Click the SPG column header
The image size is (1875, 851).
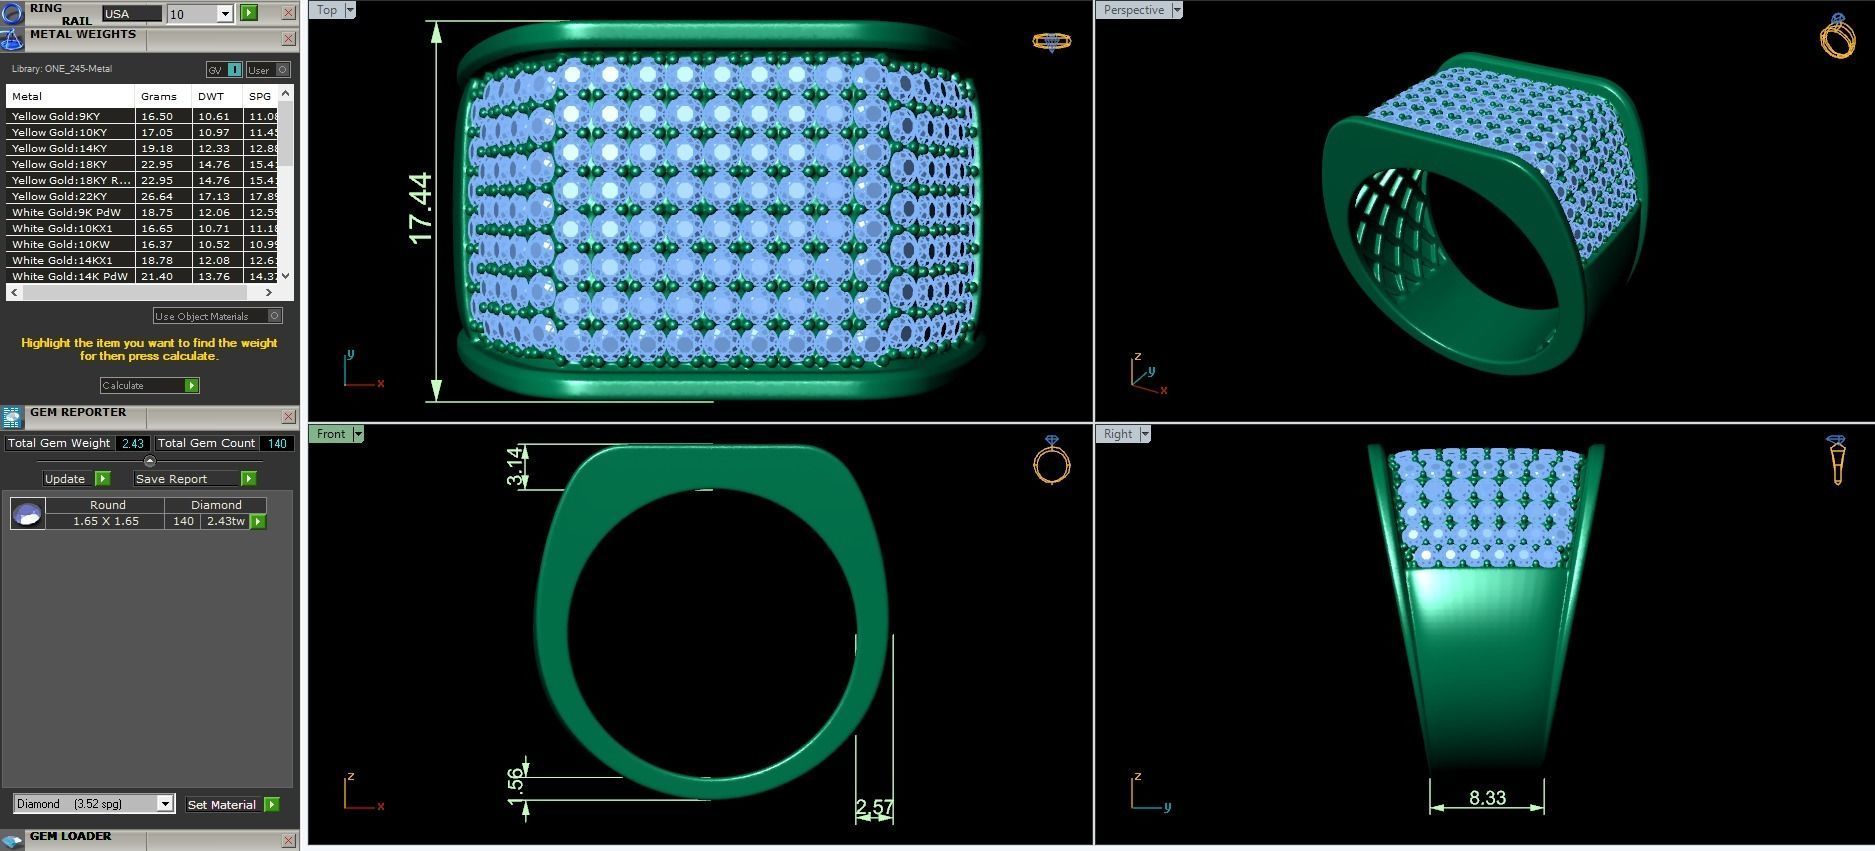[261, 96]
